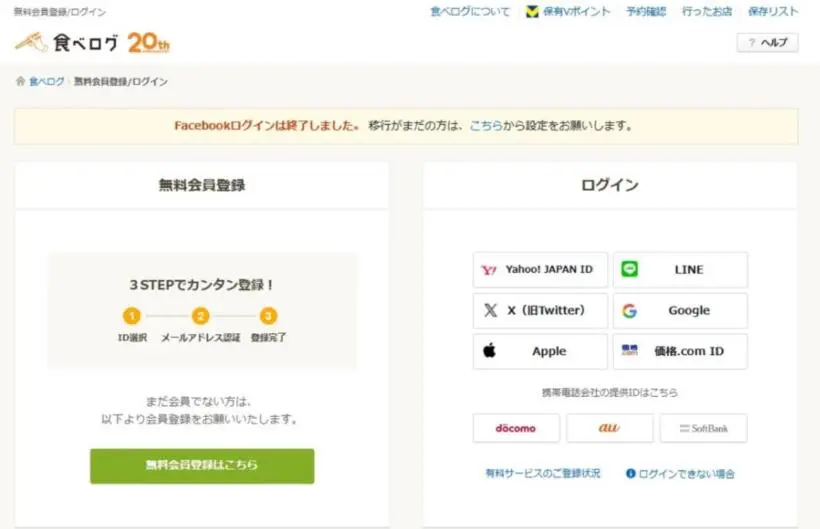This screenshot has height=529, width=820.
Task: Click the Apple logo icon
Action: tap(489, 350)
